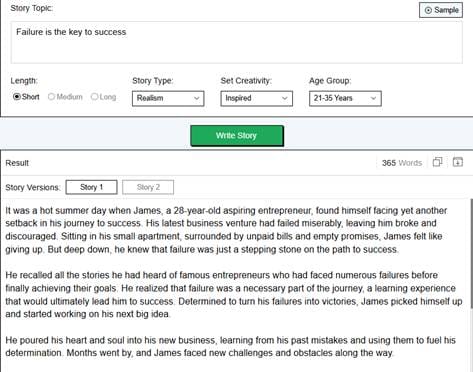The width and height of the screenshot is (473, 372).
Task: Click the download result icon
Action: [x=458, y=162]
